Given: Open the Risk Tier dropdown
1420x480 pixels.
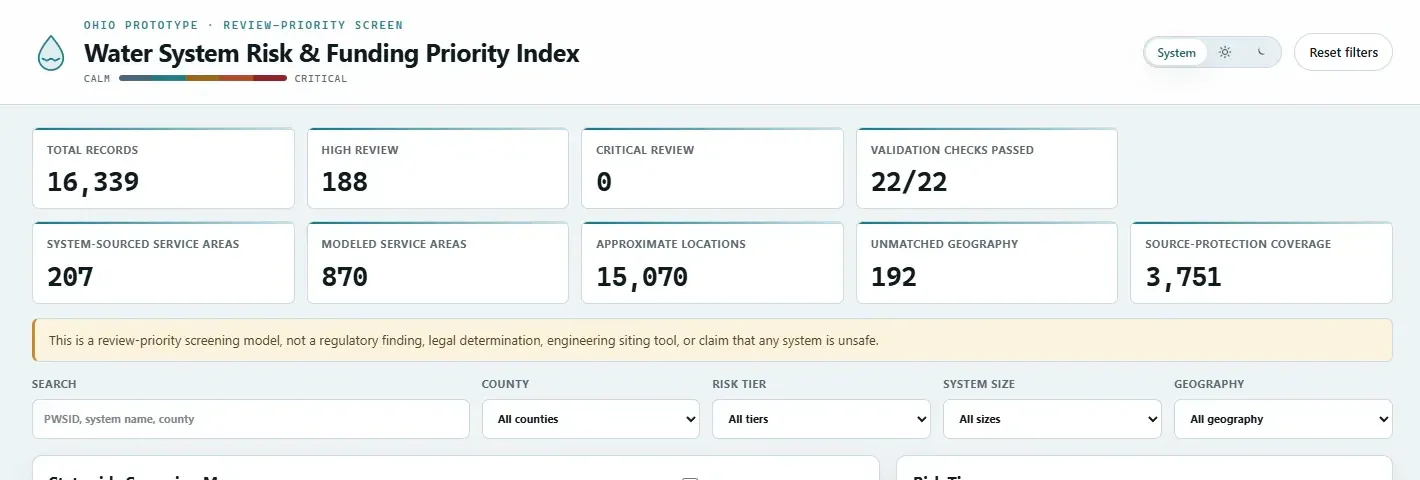Looking at the screenshot, I should 821,419.
